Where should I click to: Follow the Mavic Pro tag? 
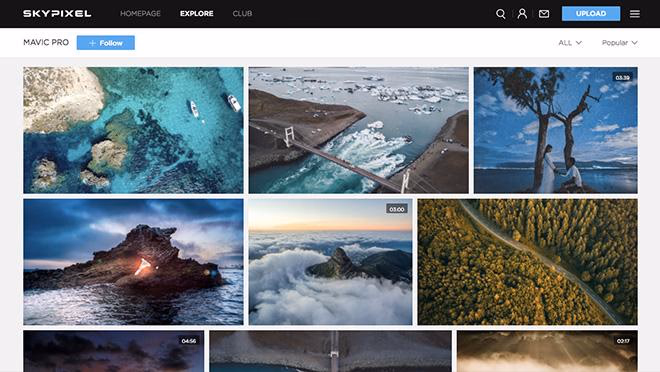pos(106,43)
